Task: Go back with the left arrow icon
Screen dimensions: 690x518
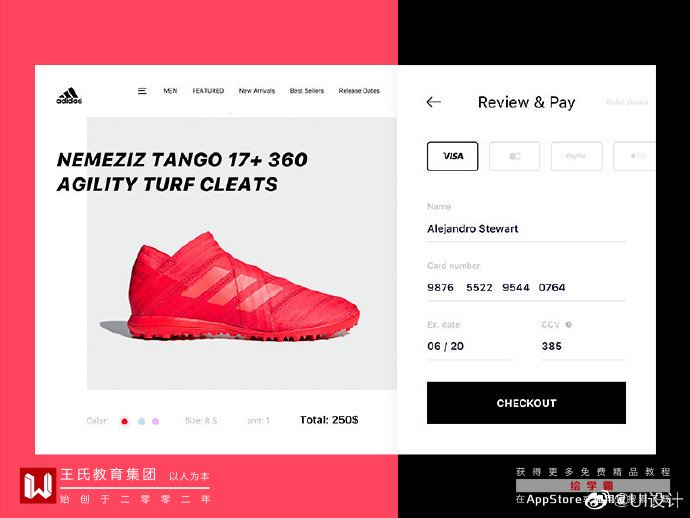Action: point(433,102)
